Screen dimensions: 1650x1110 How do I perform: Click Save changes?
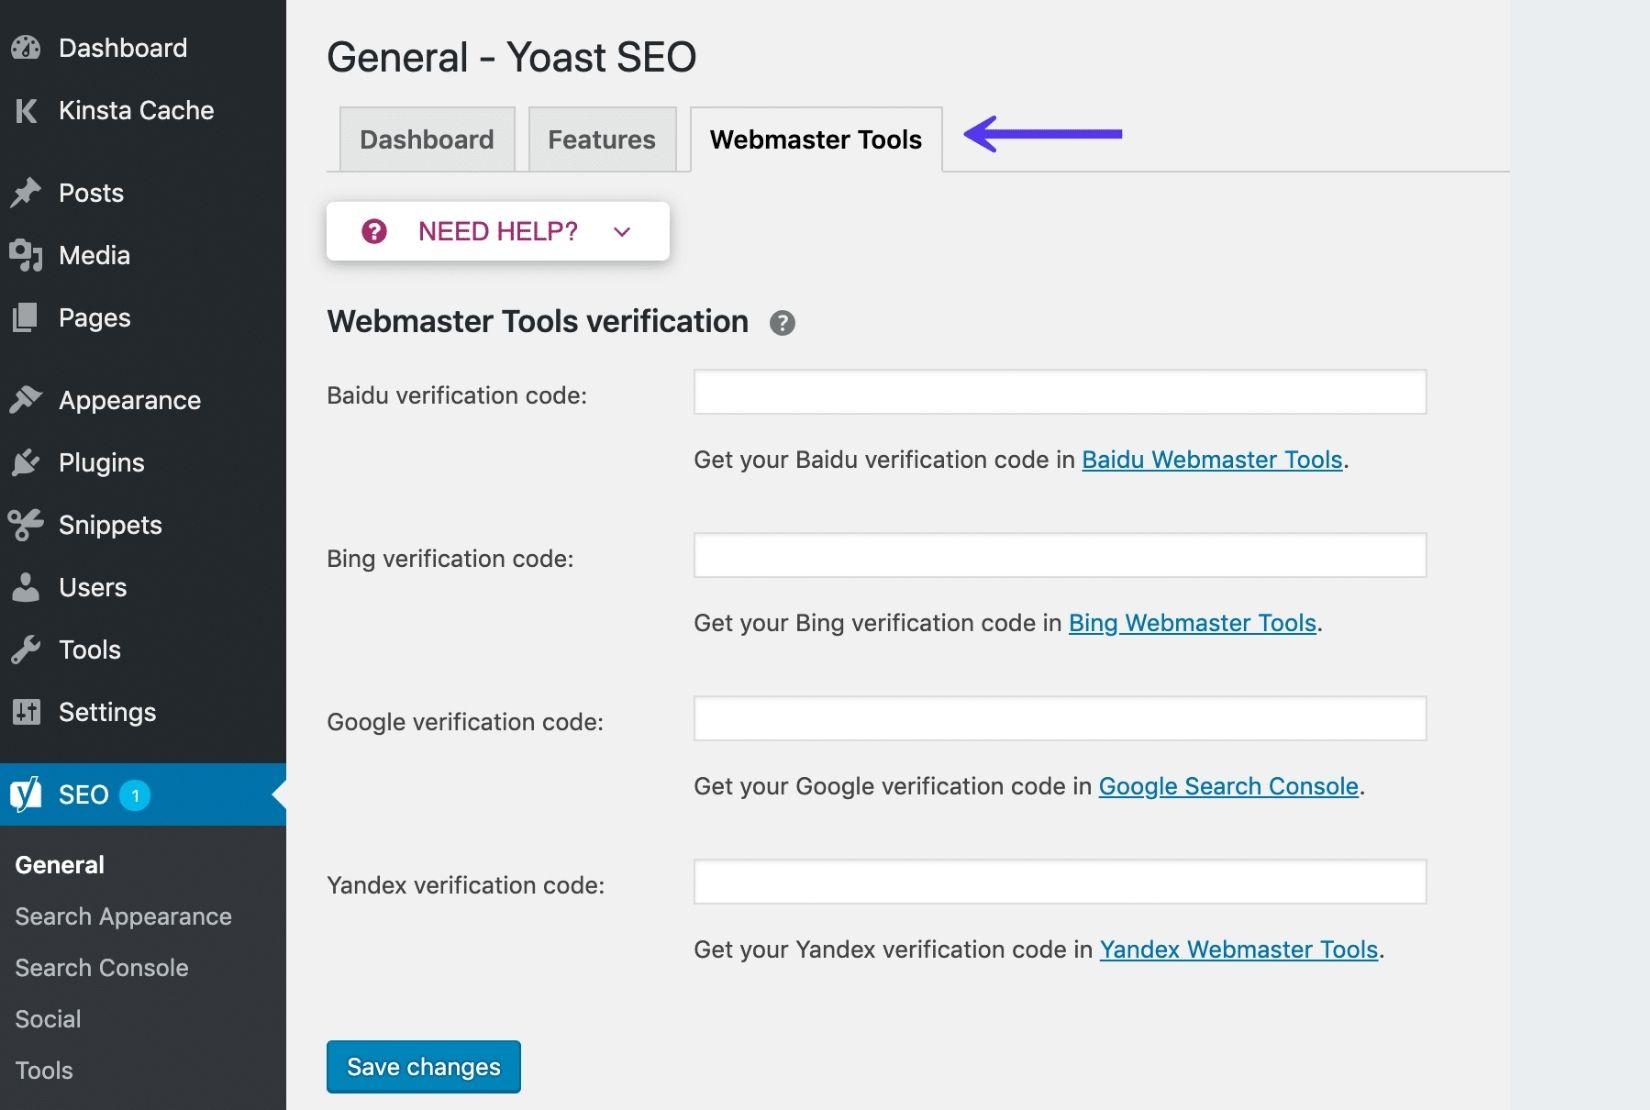tap(423, 1066)
